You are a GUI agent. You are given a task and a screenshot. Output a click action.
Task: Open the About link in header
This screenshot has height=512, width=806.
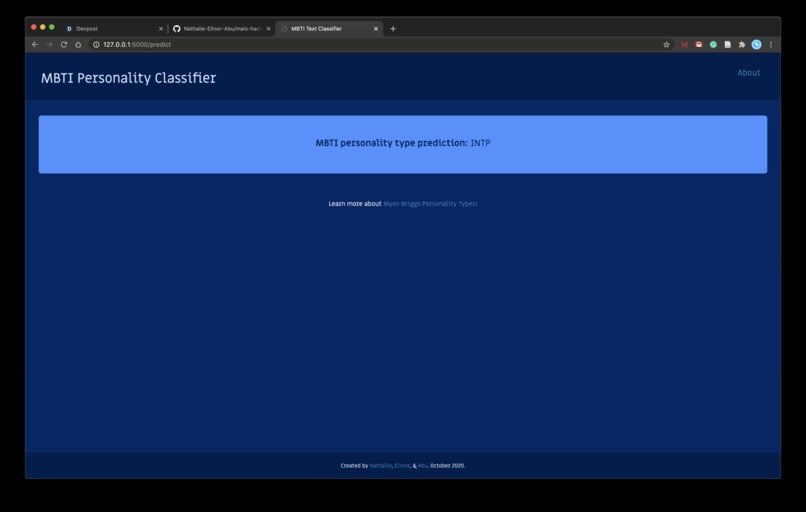tap(748, 73)
